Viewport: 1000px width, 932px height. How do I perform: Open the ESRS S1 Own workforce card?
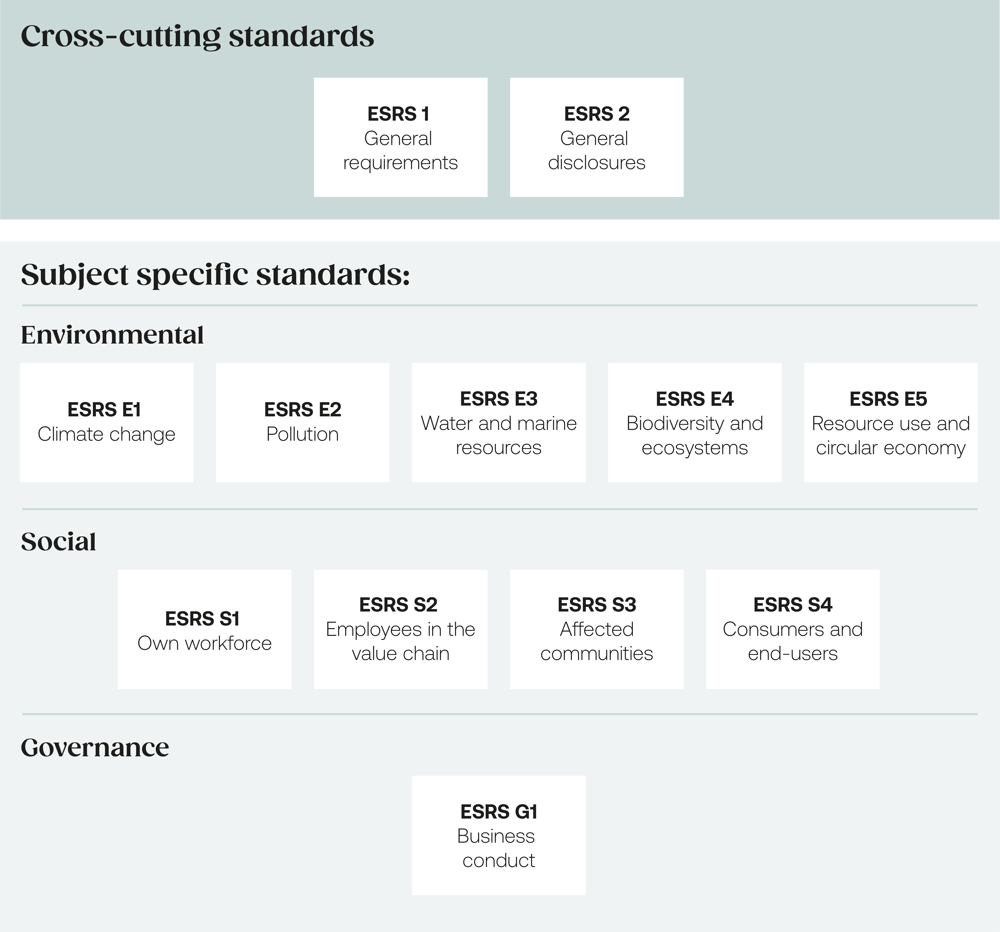click(x=204, y=629)
